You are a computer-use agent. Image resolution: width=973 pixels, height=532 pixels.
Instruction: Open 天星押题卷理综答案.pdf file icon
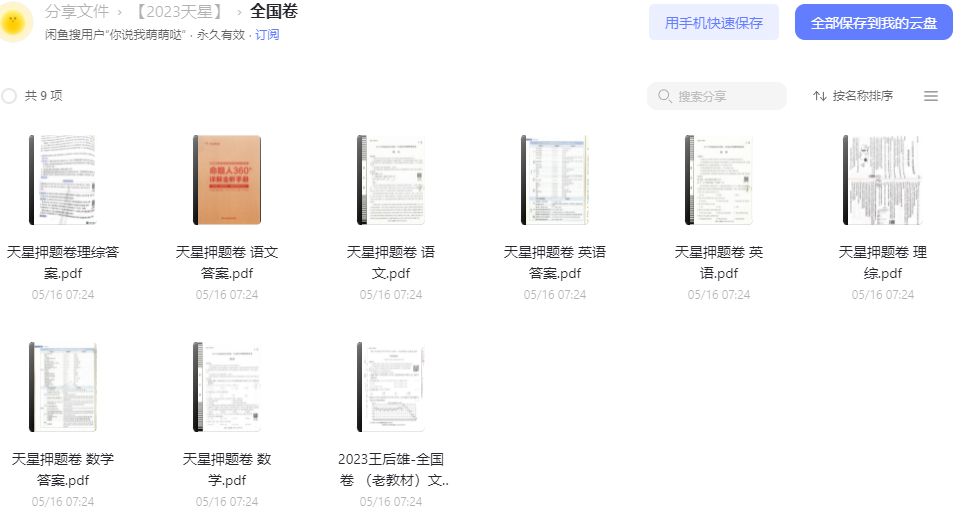click(63, 180)
